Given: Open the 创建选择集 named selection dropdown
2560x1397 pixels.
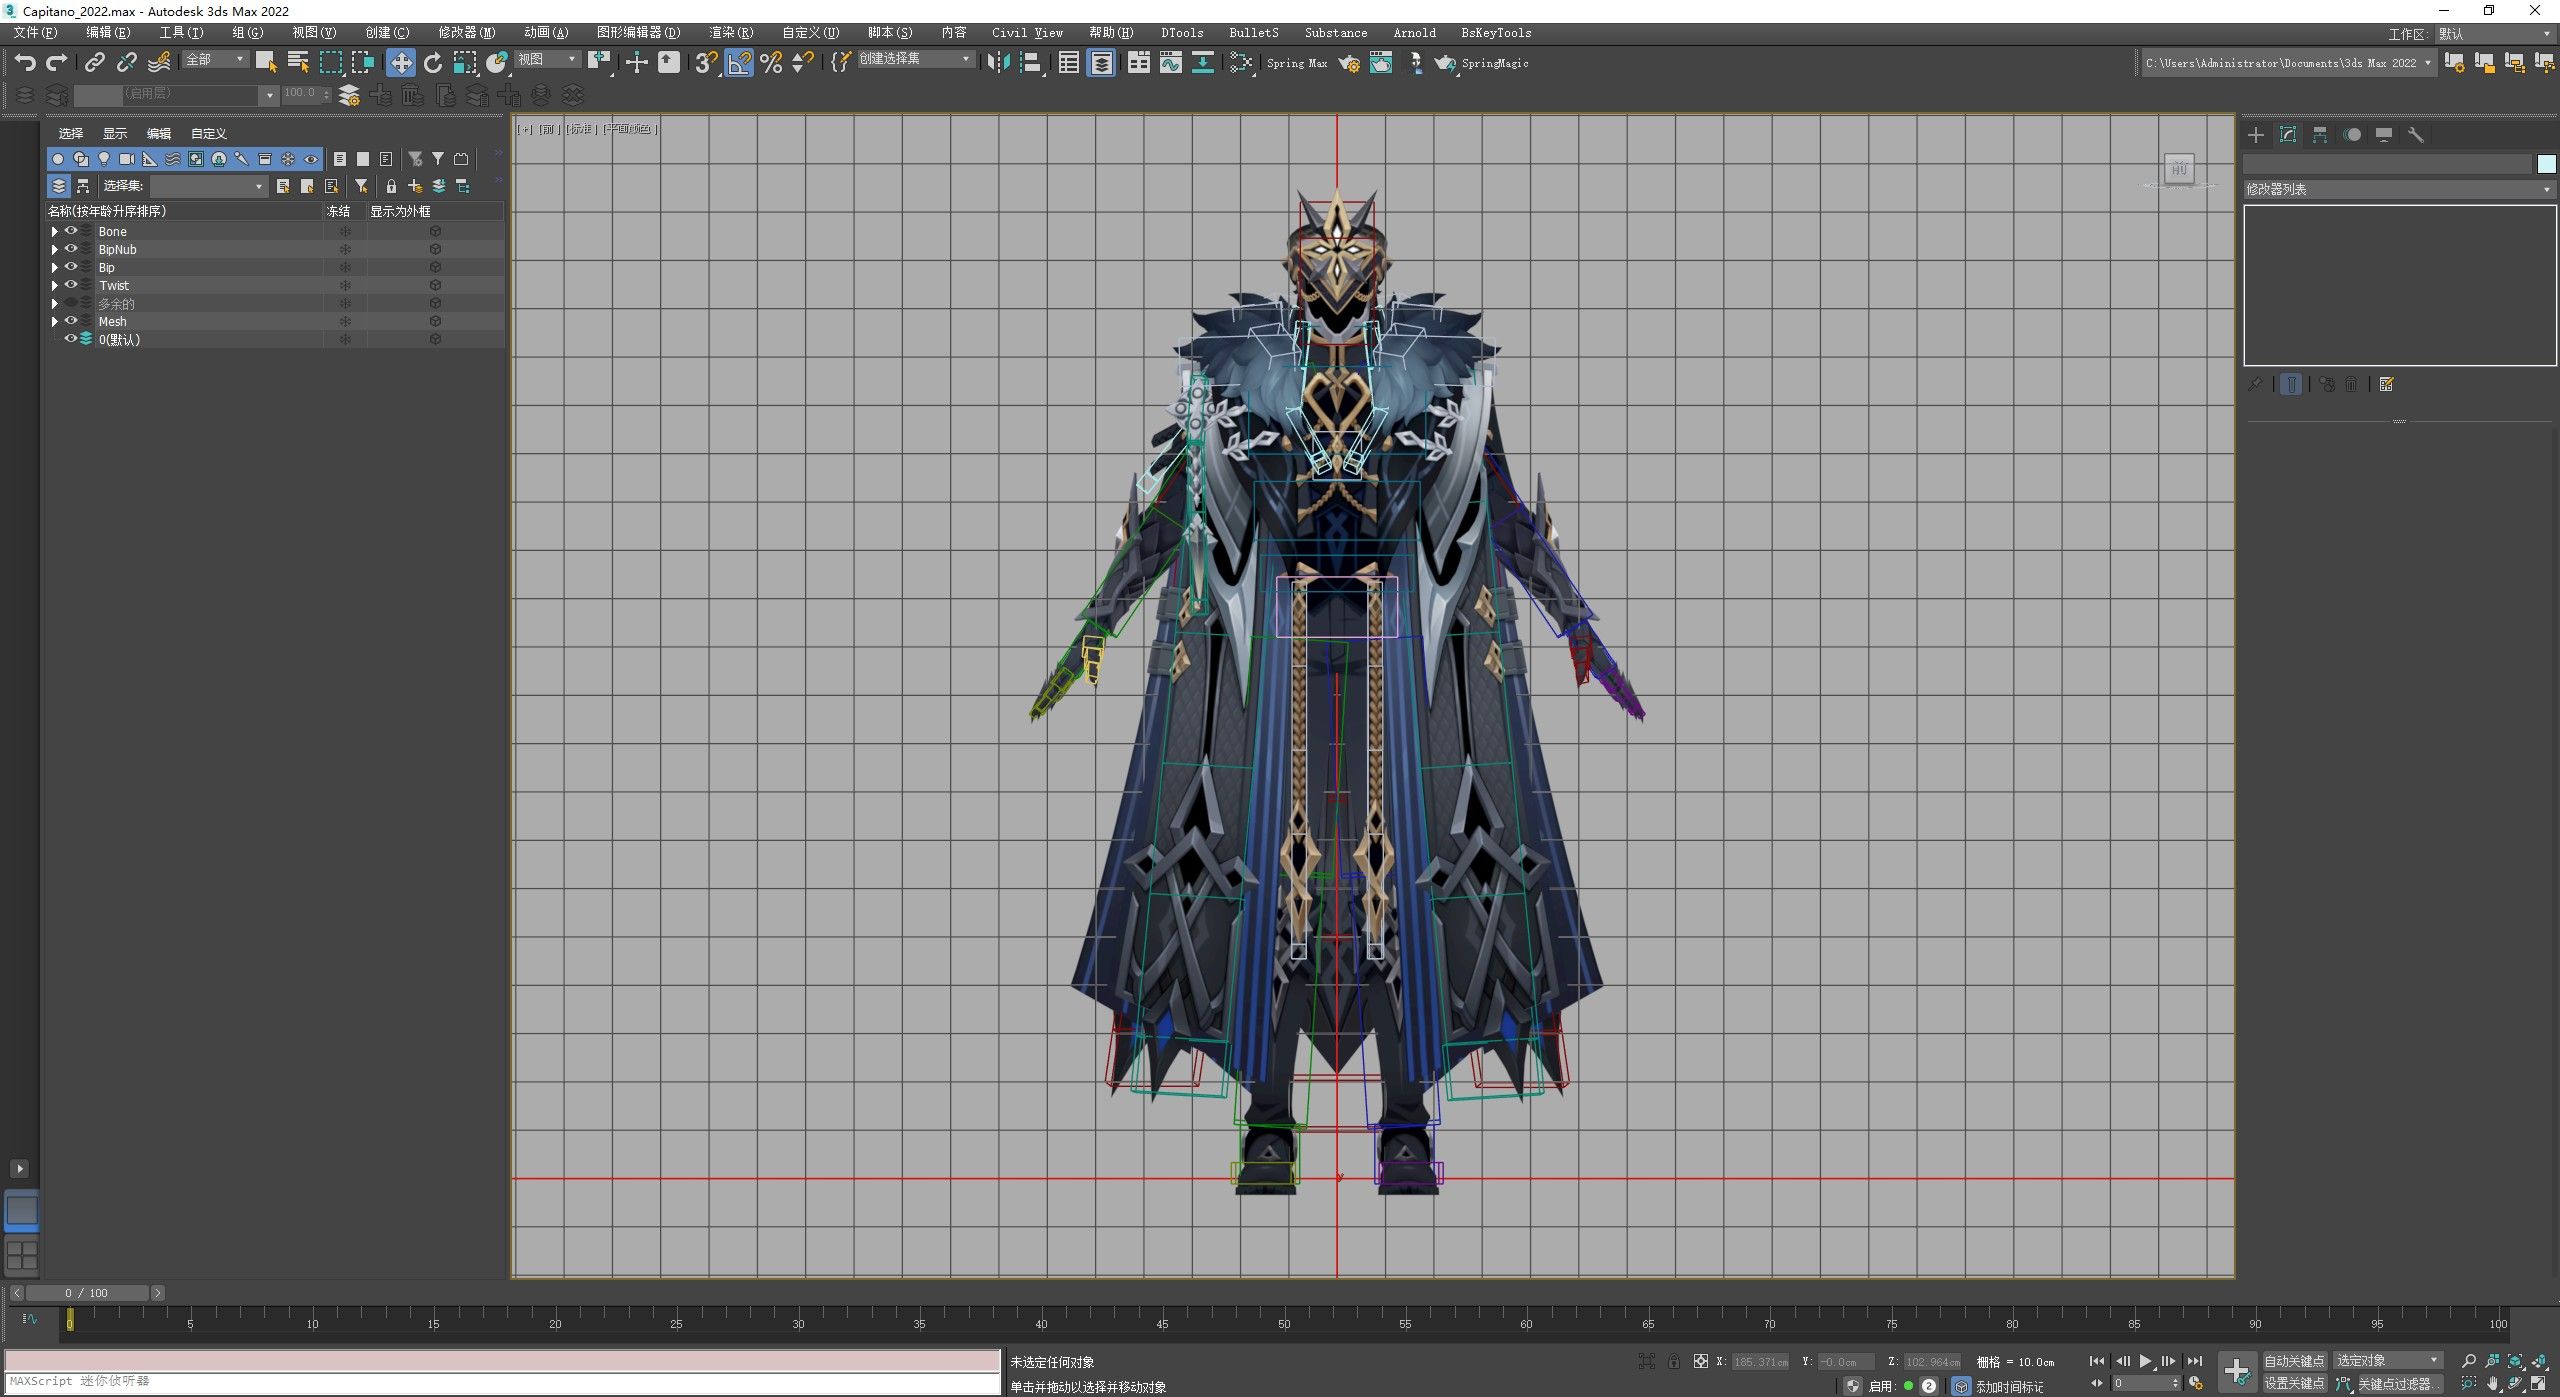Looking at the screenshot, I should [915, 59].
